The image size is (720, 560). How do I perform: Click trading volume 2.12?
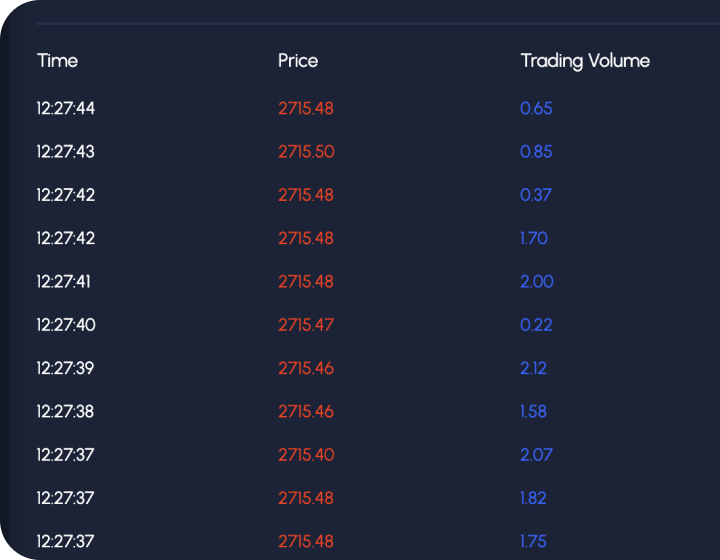[533, 368]
